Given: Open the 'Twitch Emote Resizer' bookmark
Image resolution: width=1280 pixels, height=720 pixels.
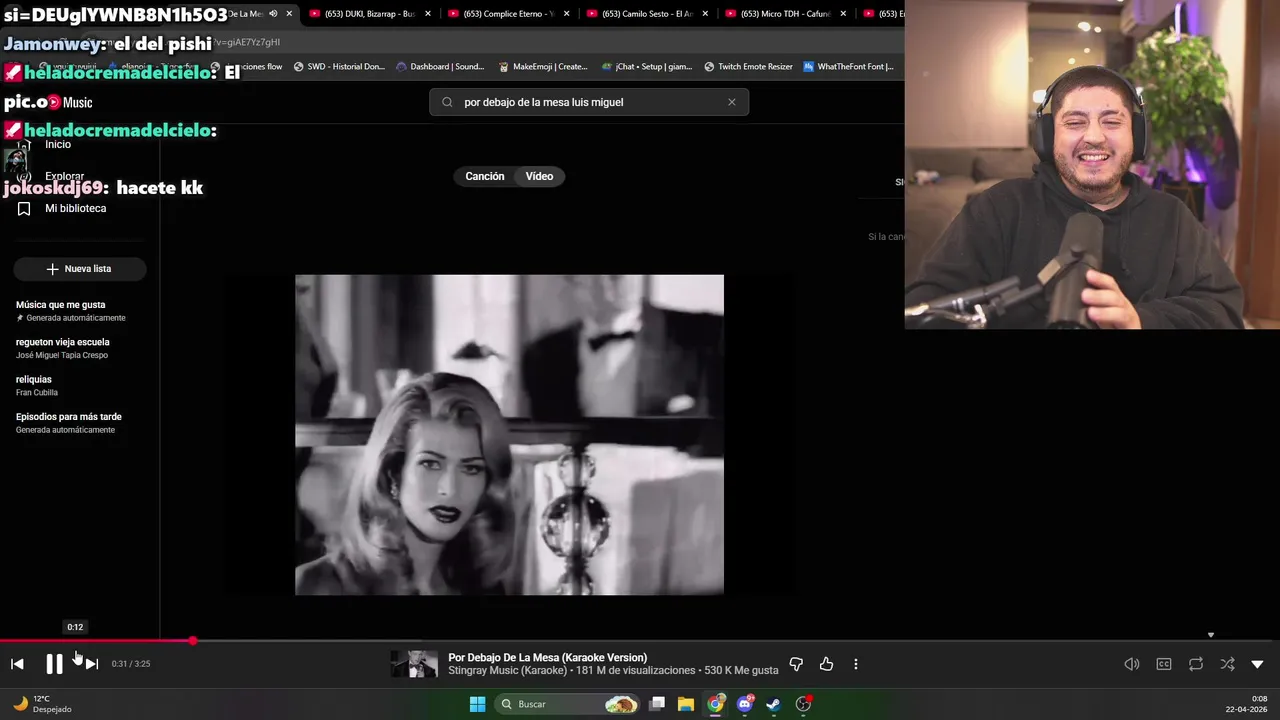Looking at the screenshot, I should pyautogui.click(x=748, y=67).
